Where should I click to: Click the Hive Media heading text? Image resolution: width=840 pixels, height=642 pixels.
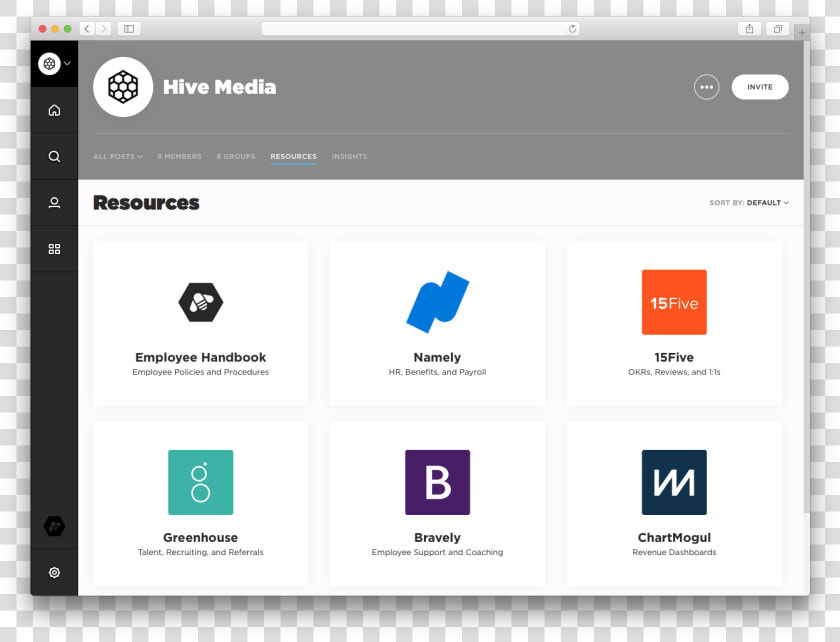tap(220, 87)
